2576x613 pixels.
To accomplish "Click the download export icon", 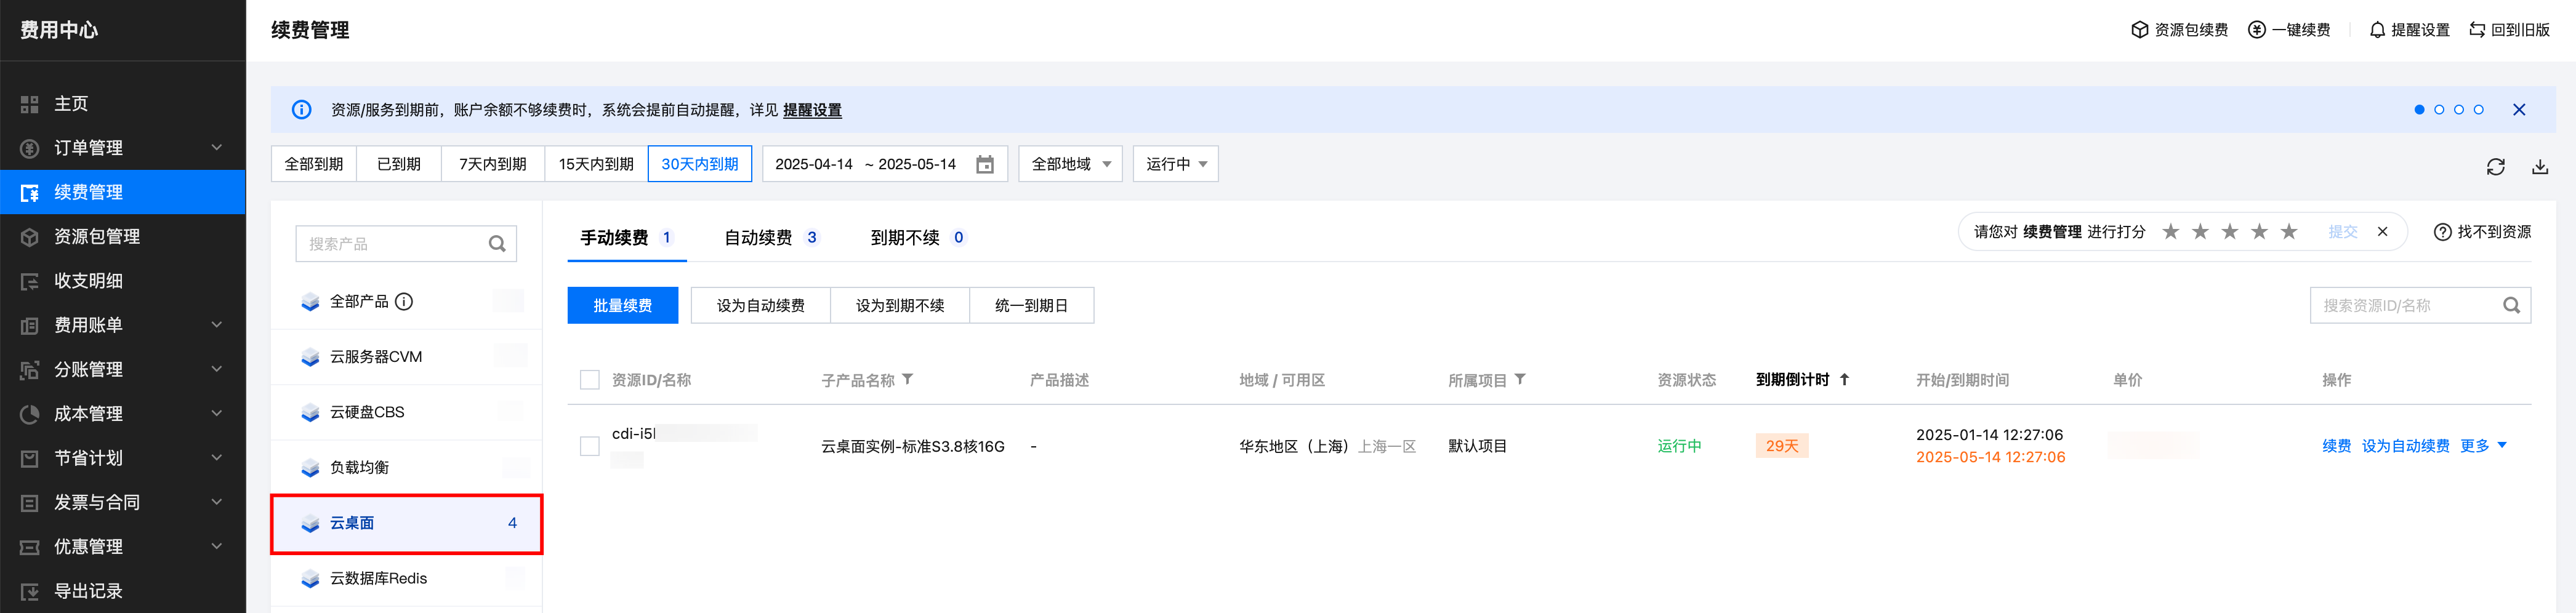I will pos(2539,167).
